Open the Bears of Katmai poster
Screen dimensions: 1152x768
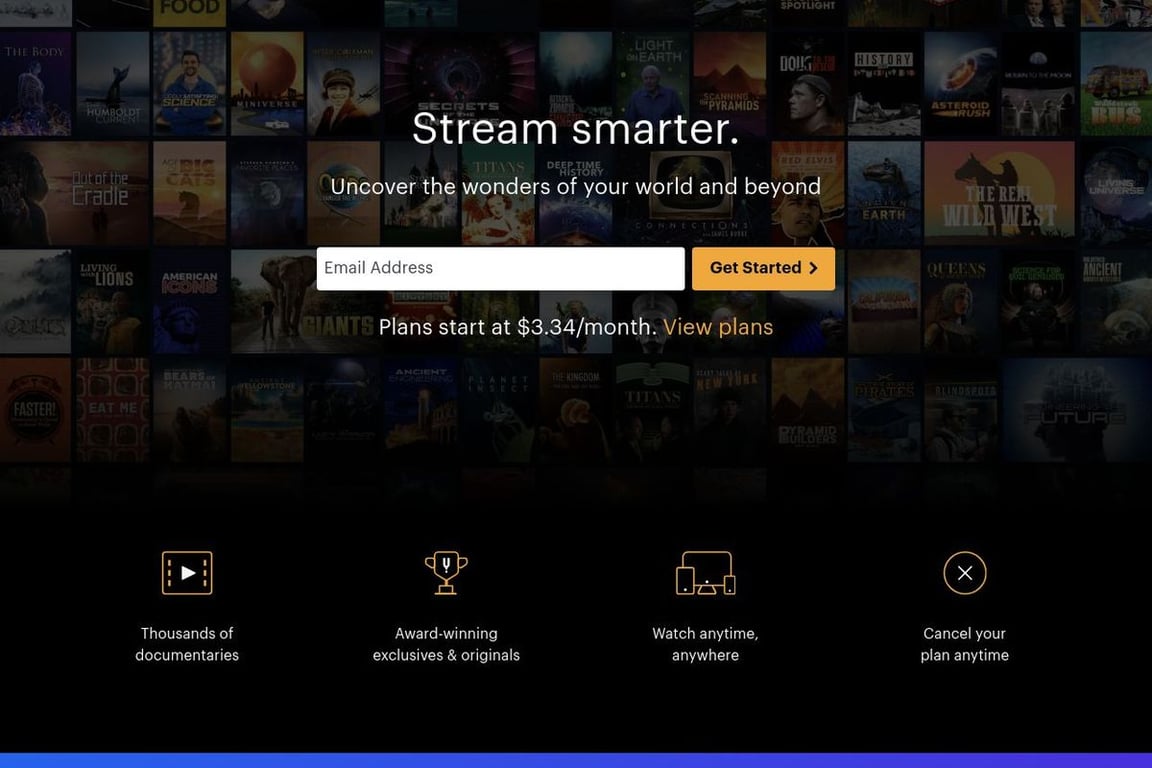pyautogui.click(x=190, y=410)
